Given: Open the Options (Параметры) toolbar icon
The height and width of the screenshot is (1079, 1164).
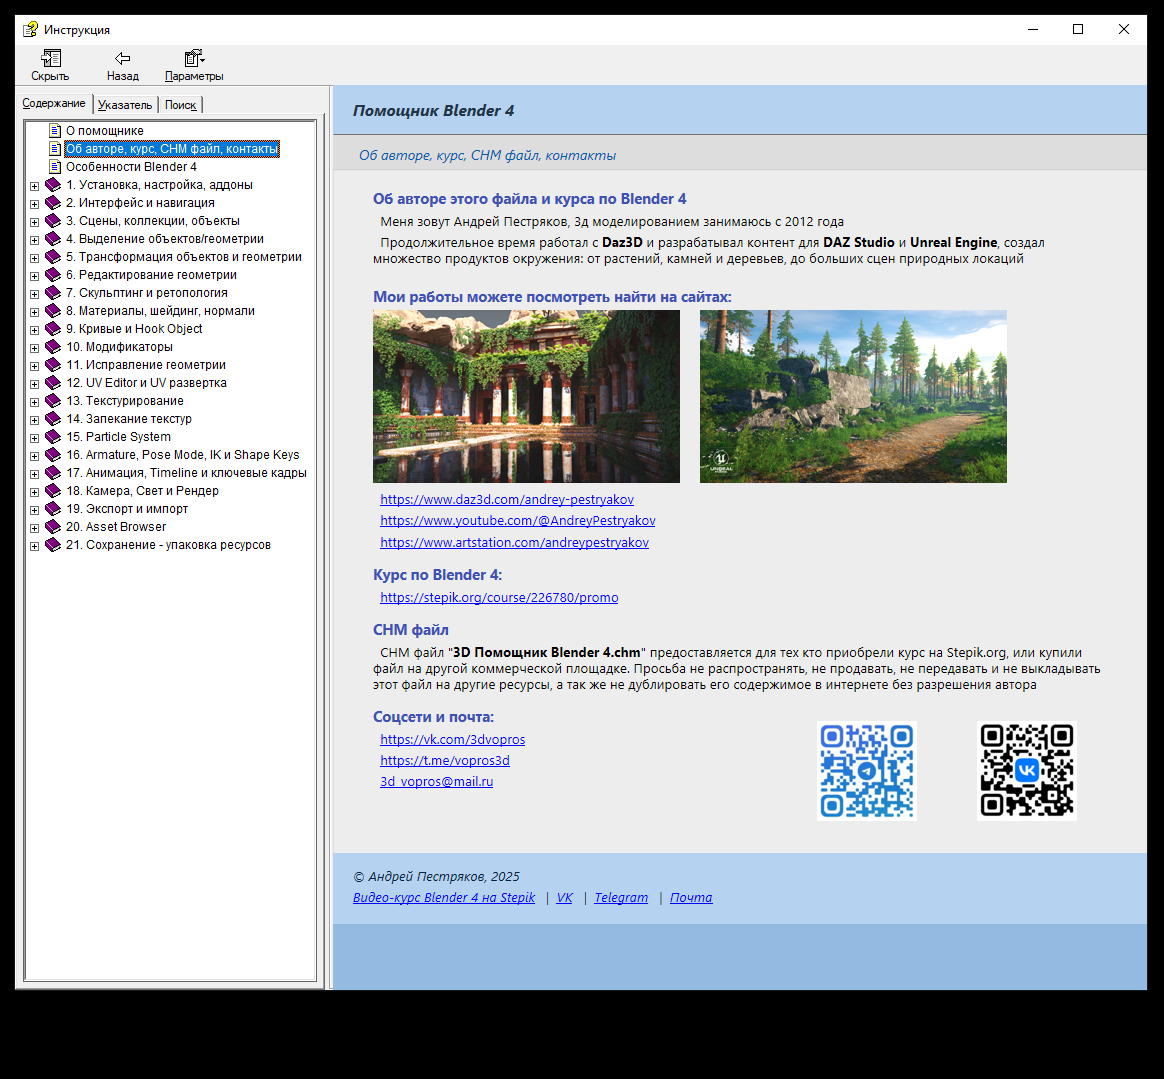Looking at the screenshot, I should [x=193, y=59].
